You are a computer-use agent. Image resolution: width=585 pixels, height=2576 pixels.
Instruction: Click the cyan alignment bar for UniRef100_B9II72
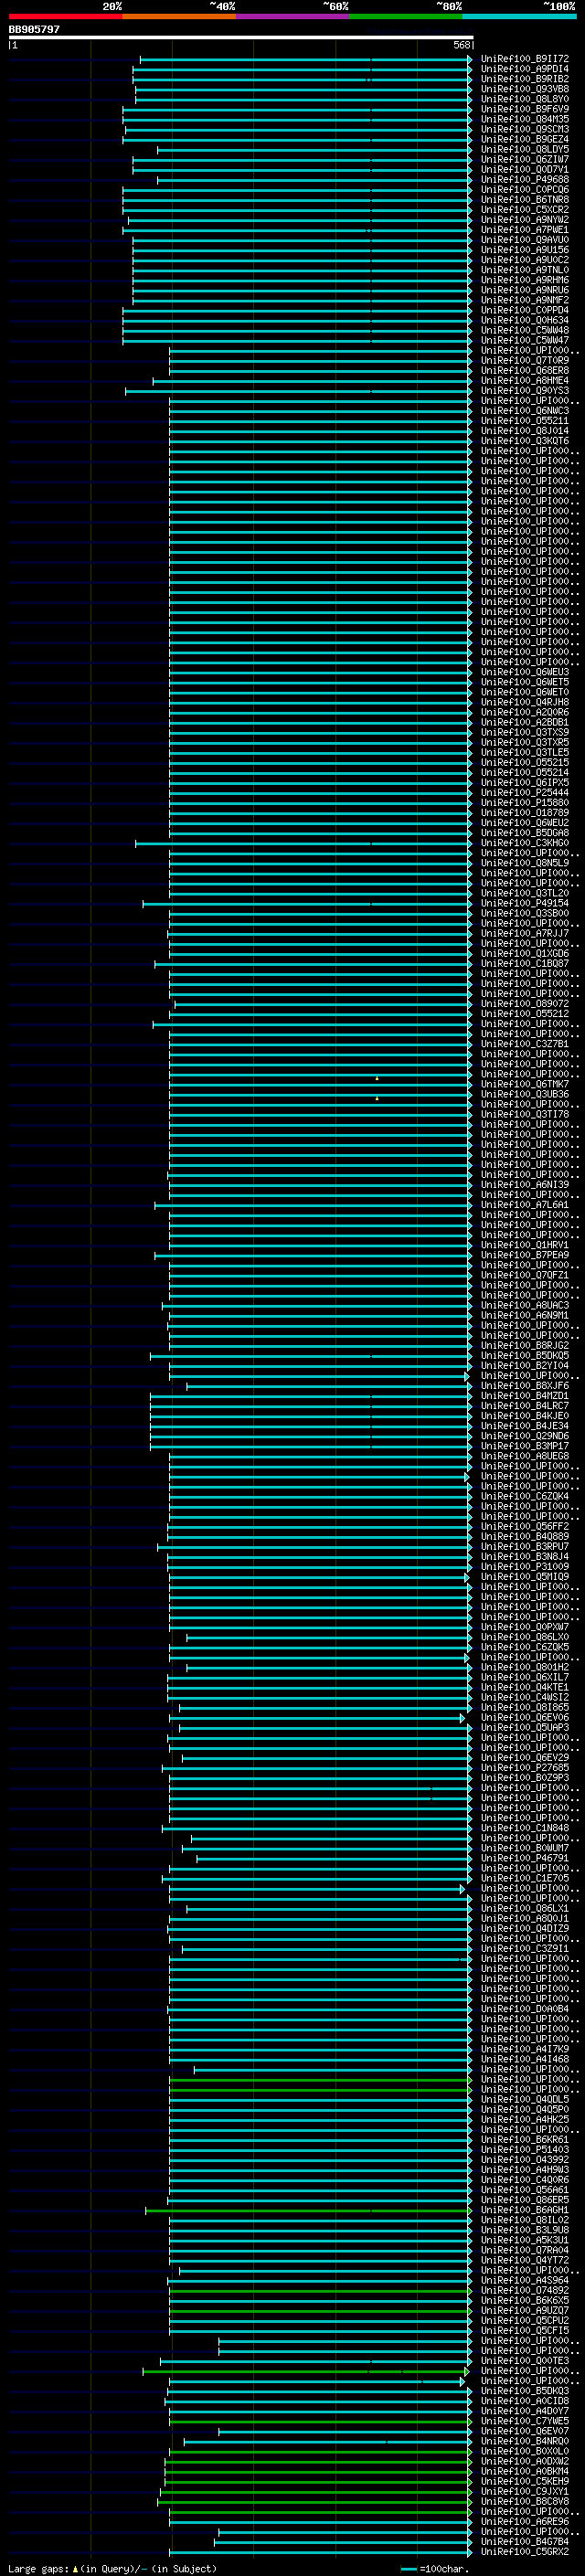(x=306, y=59)
